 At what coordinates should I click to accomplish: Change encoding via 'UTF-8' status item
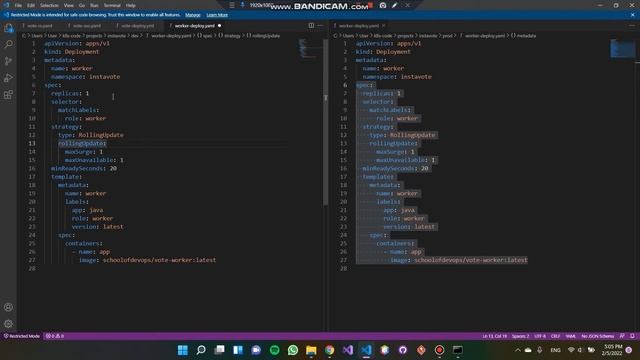click(x=540, y=336)
